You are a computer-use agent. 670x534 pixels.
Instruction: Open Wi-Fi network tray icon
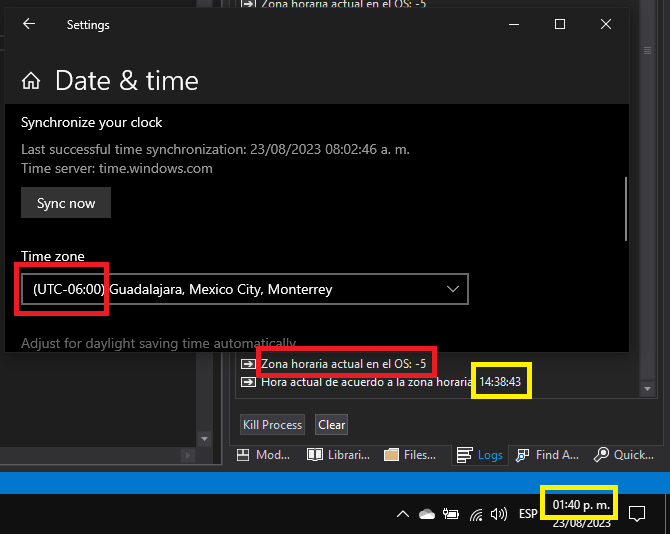coord(476,515)
